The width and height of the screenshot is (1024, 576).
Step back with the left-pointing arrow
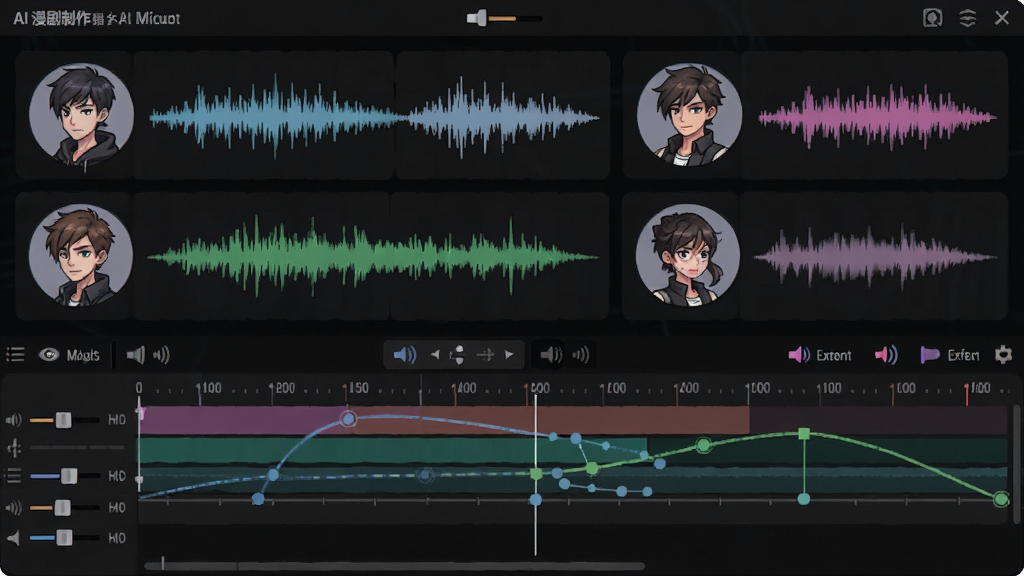(435, 355)
